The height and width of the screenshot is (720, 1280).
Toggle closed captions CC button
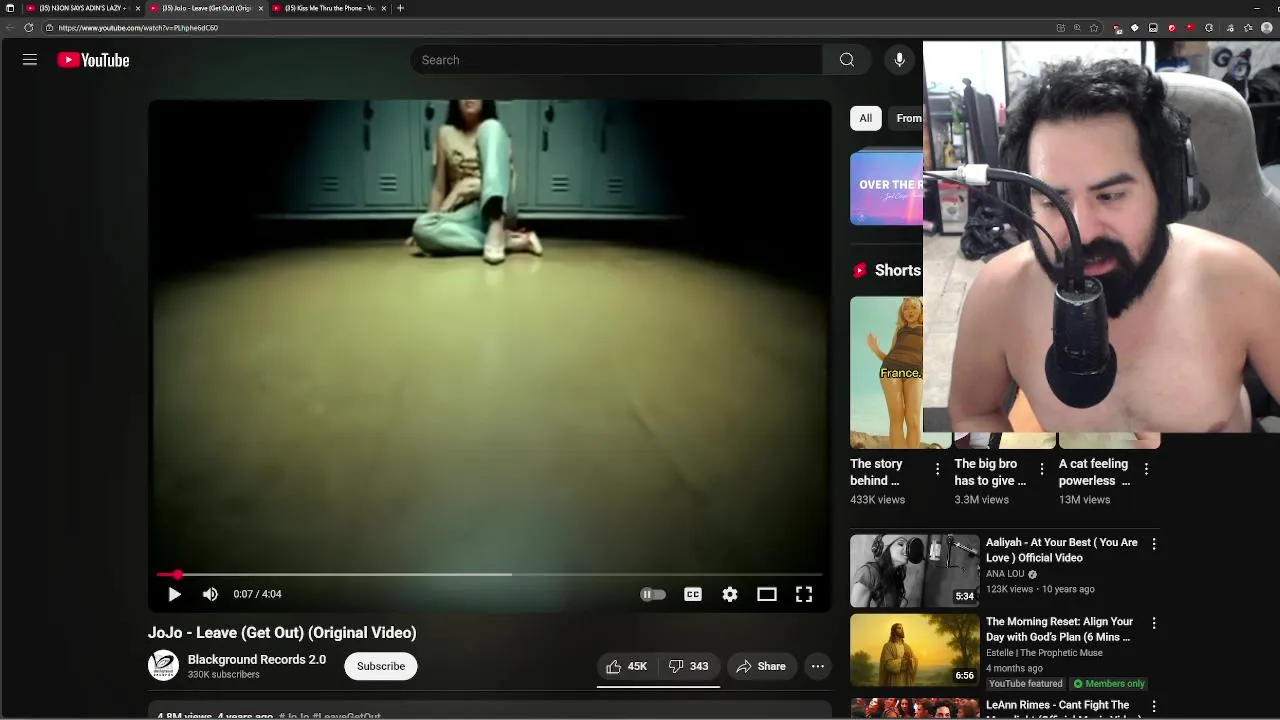tap(693, 594)
